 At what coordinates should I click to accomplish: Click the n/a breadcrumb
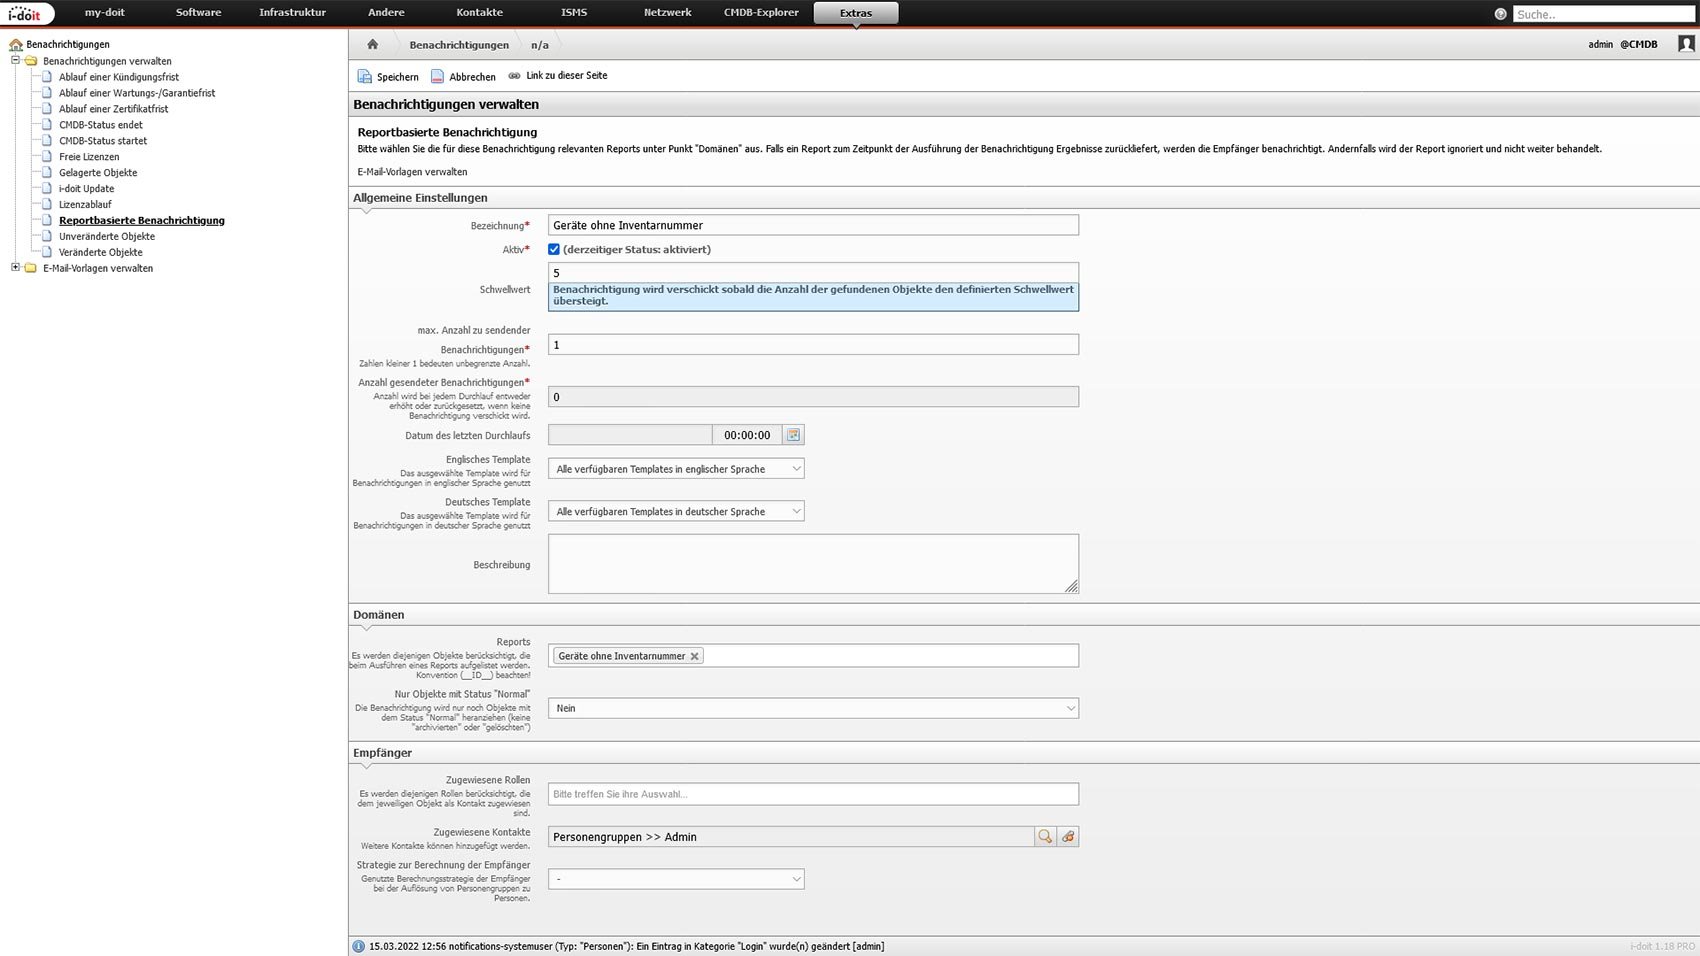(540, 45)
